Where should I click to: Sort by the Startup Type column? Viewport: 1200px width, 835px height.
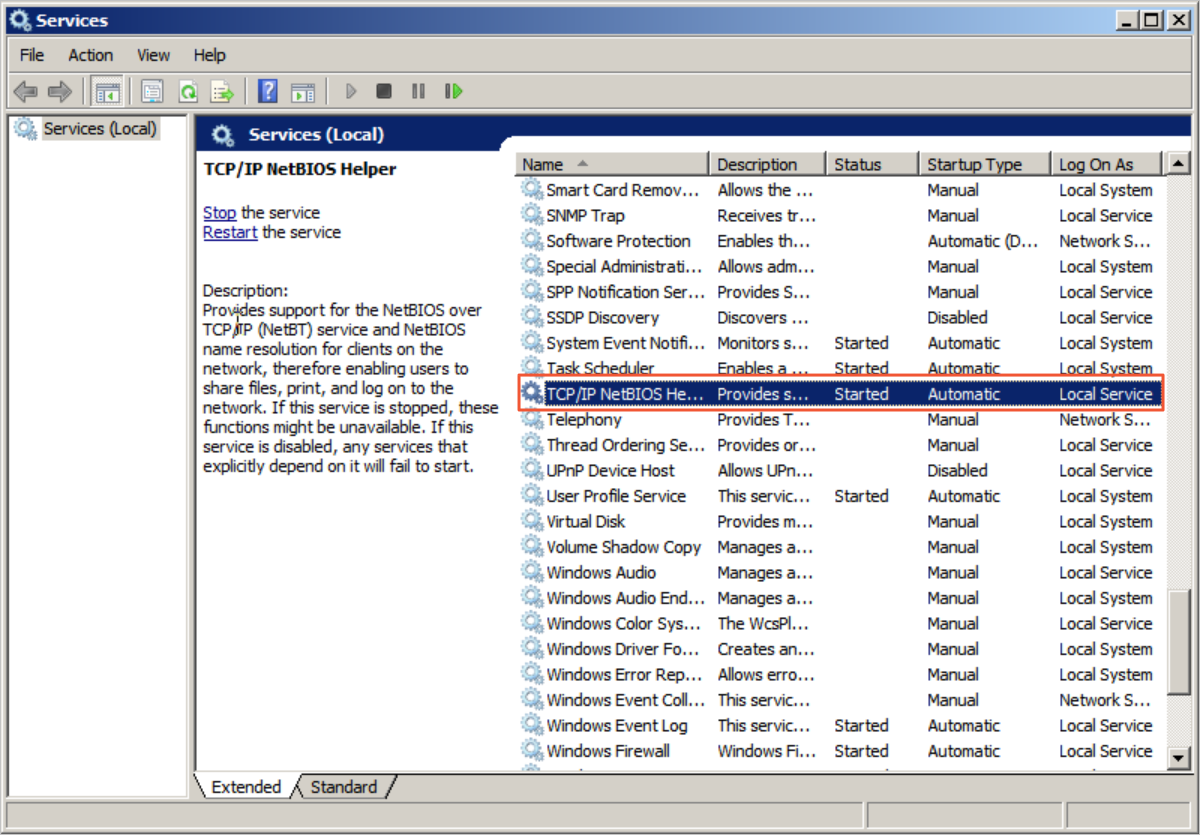tap(975, 163)
